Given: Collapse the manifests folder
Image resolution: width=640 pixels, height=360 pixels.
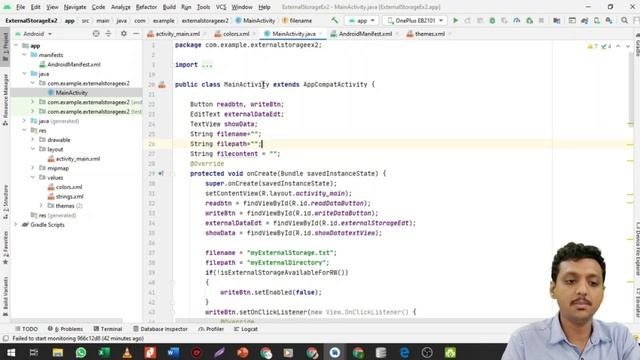Looking at the screenshot, I should point(24,55).
